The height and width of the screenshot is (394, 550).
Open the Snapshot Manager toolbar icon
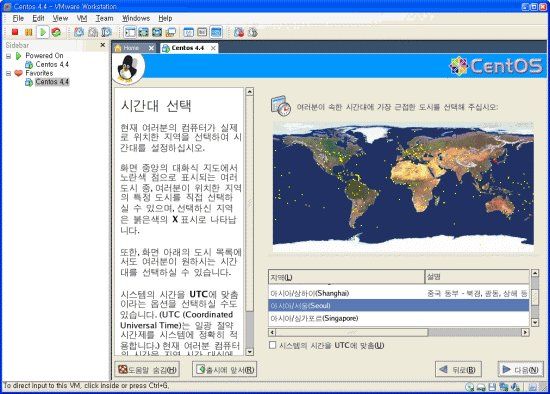tap(107, 32)
